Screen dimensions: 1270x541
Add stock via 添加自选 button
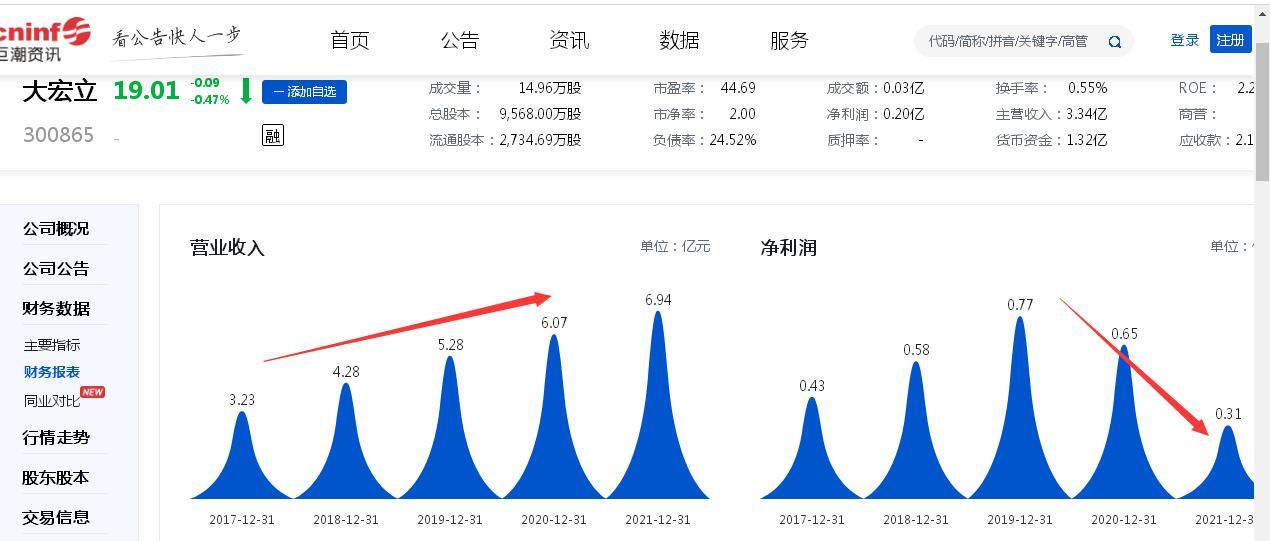304,92
